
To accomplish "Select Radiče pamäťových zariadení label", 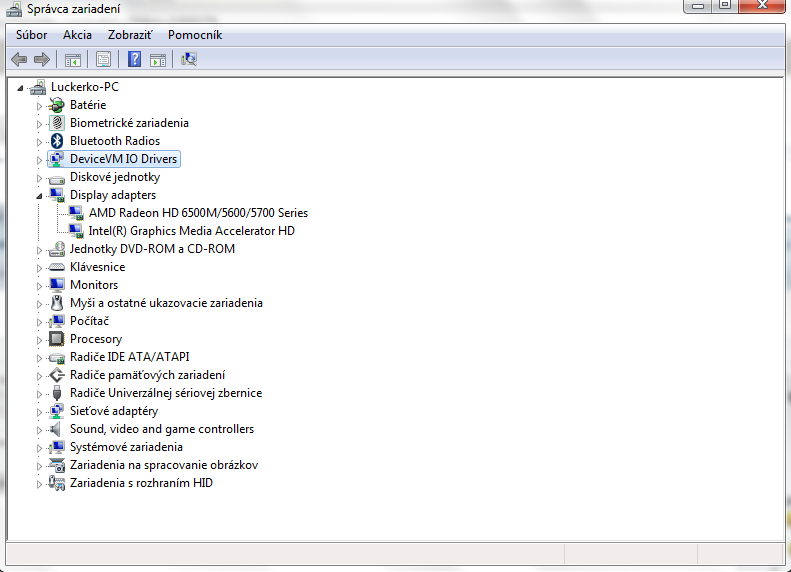I will coord(147,375).
